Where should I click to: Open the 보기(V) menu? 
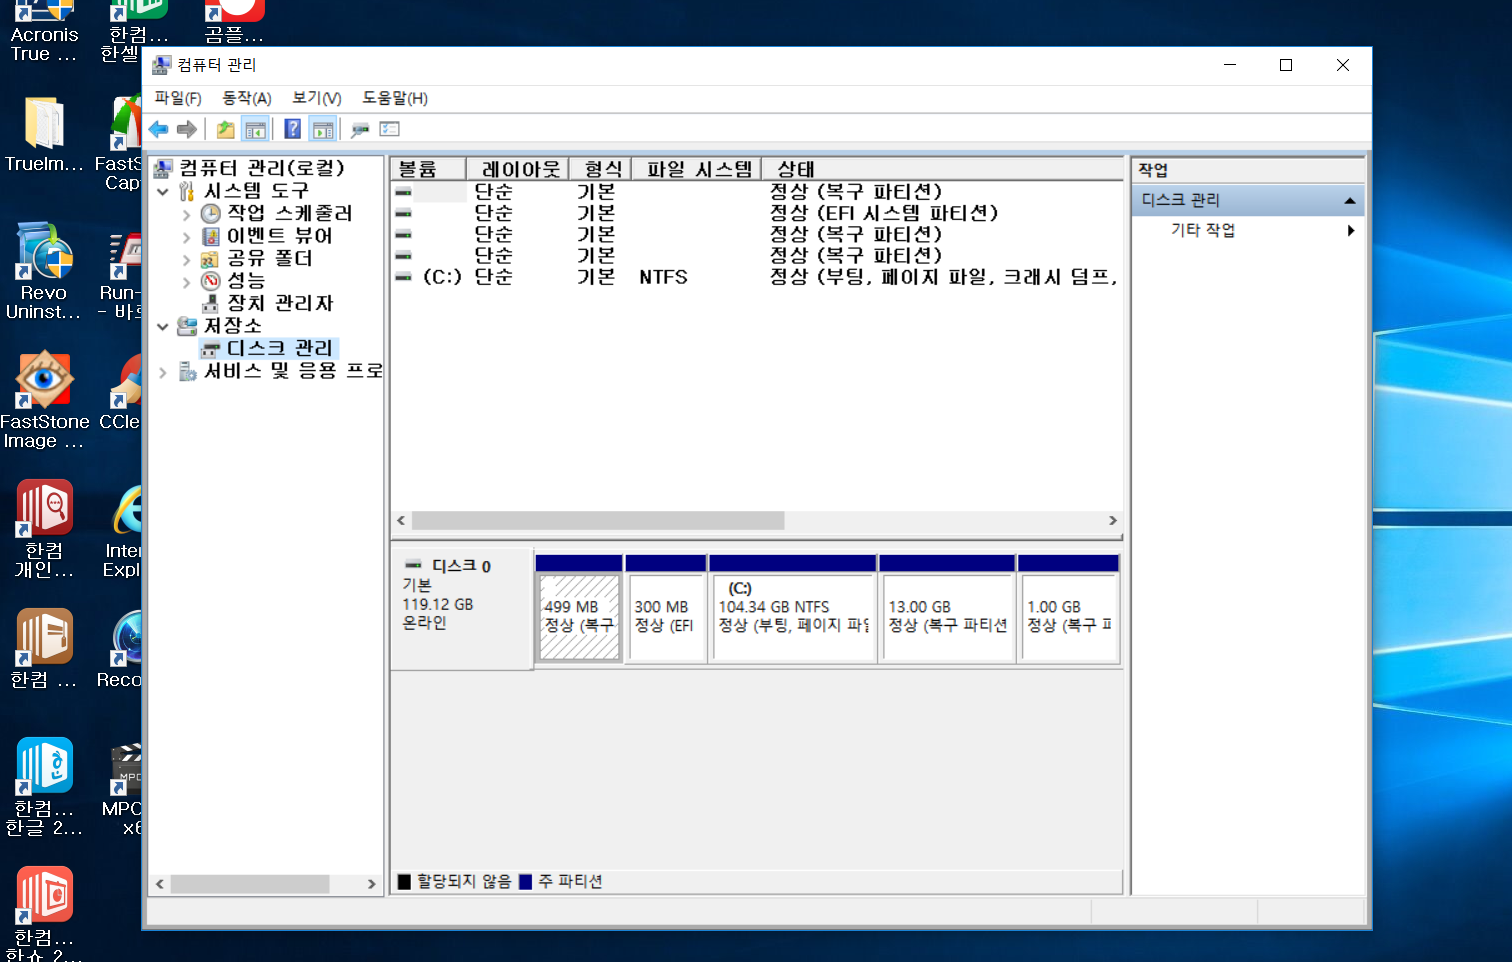(x=316, y=98)
